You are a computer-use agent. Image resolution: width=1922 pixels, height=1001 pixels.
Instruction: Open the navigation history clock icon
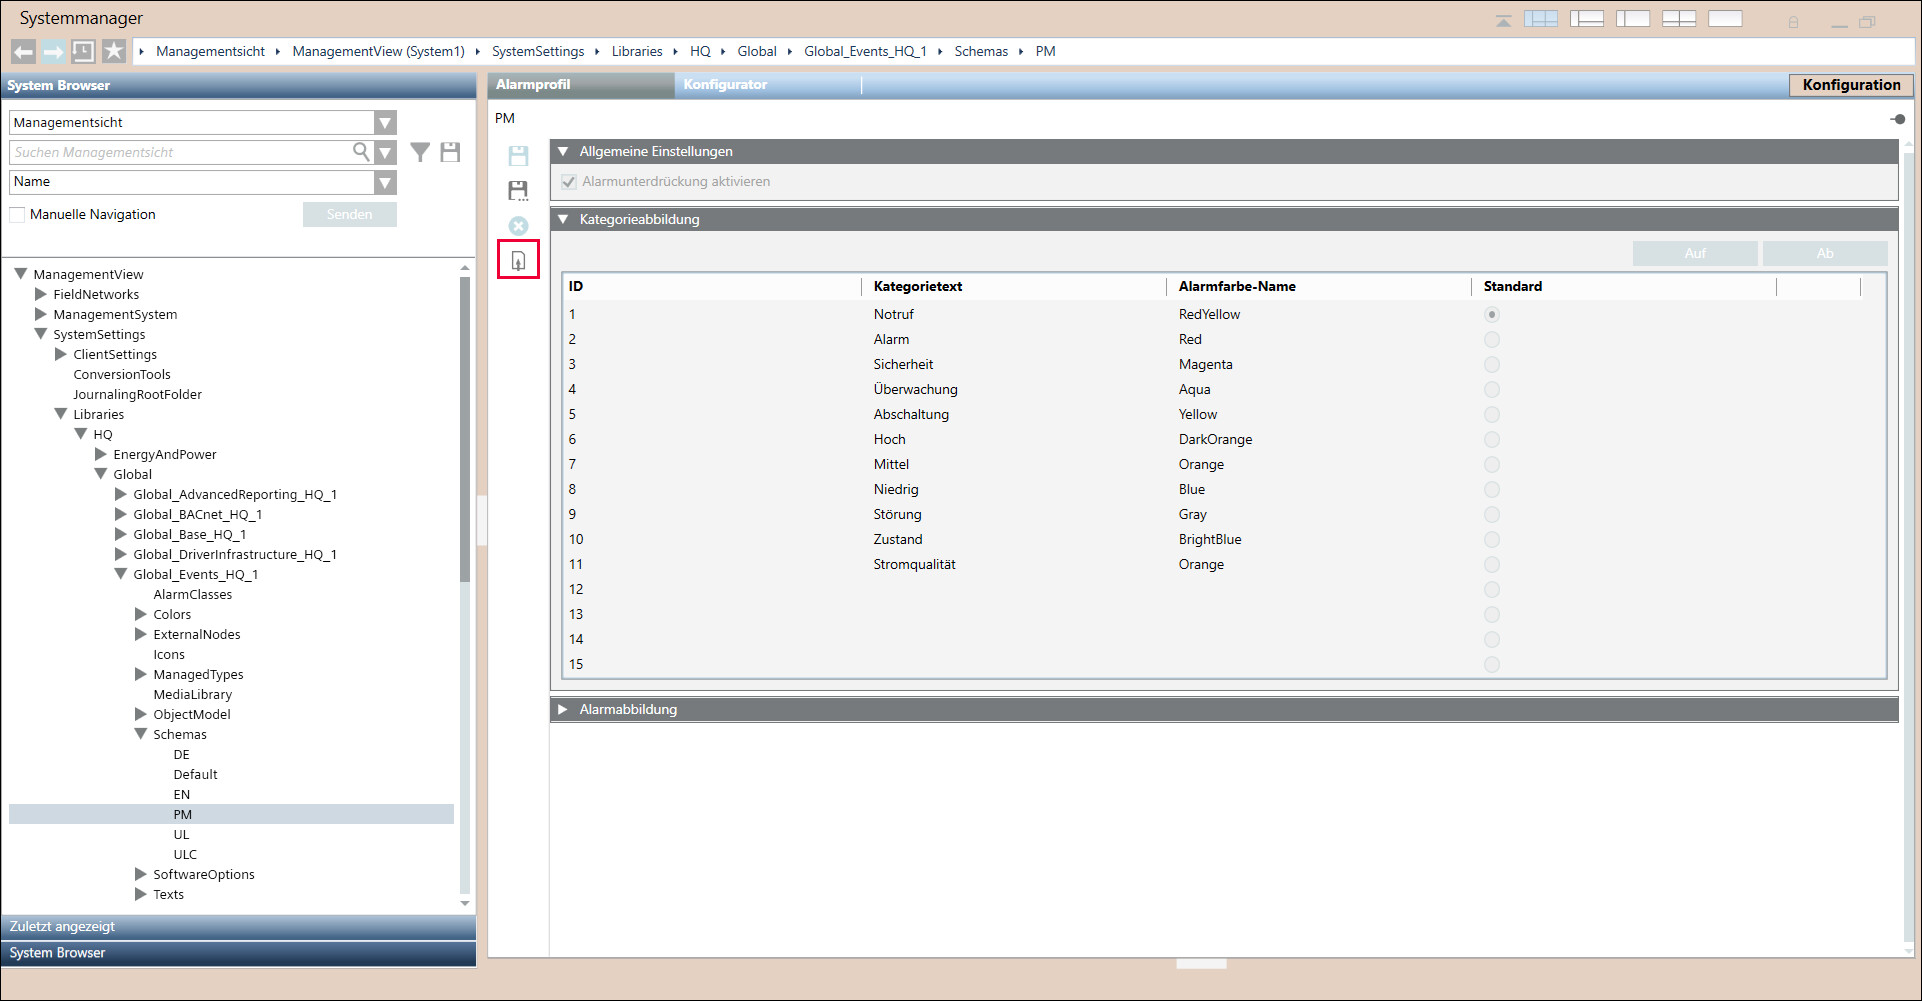tap(83, 51)
